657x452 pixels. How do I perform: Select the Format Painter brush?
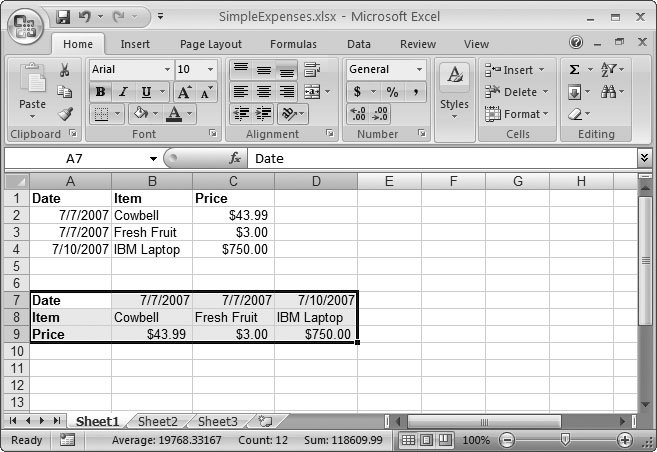coord(65,113)
